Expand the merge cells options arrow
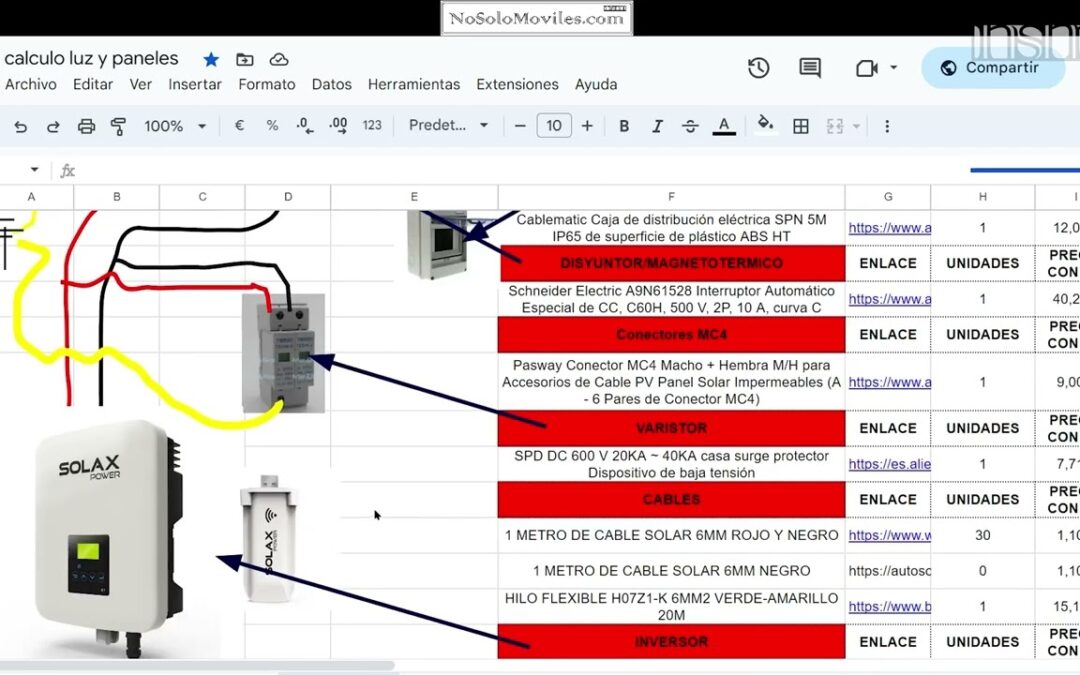1080x675 pixels. tap(856, 126)
